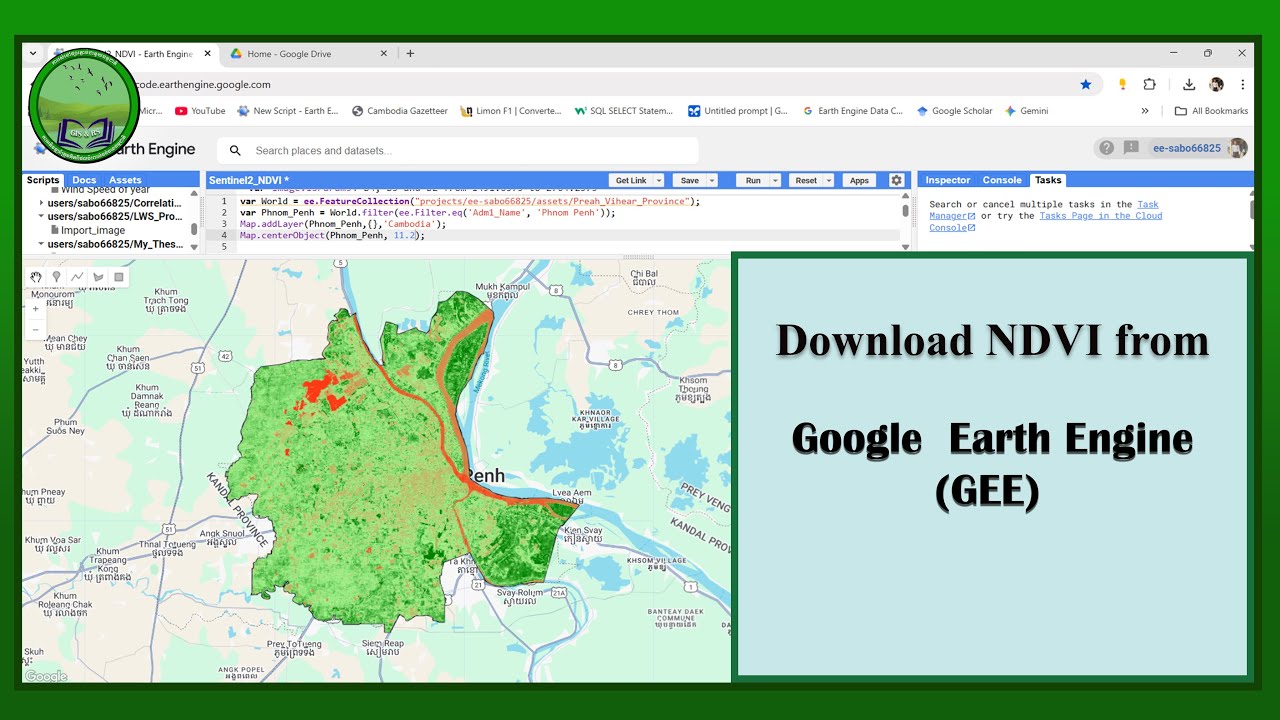This screenshot has height=720, width=1280.
Task: Switch to the Inspector tab
Action: click(x=947, y=180)
